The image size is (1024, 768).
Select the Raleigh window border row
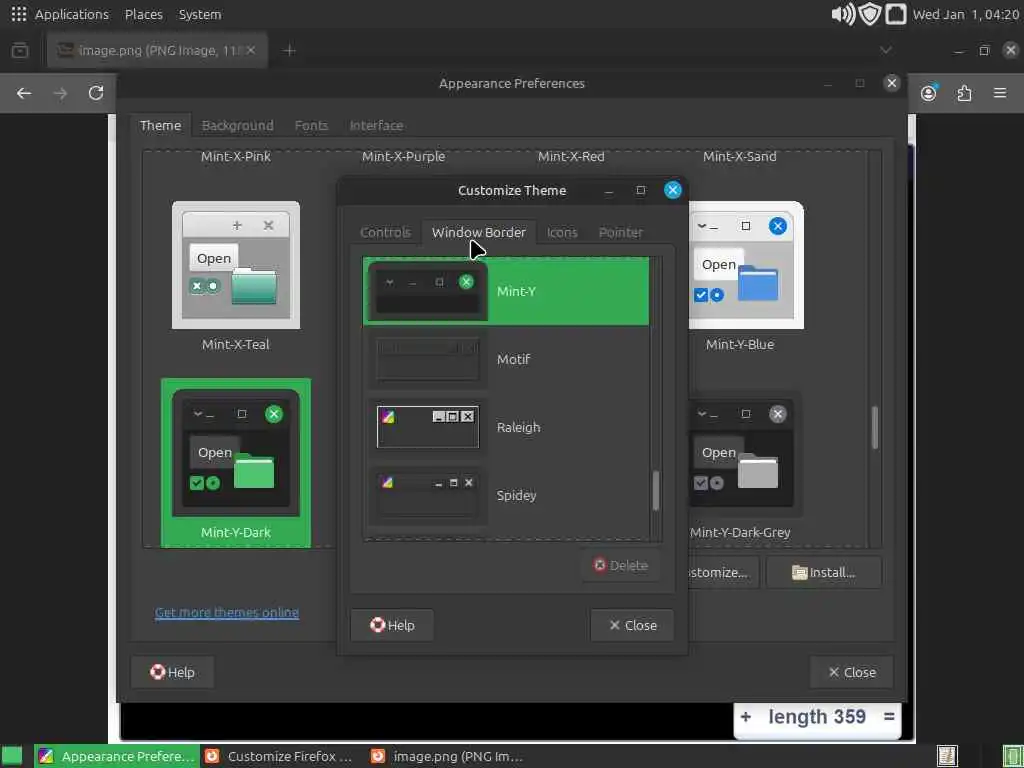point(506,427)
